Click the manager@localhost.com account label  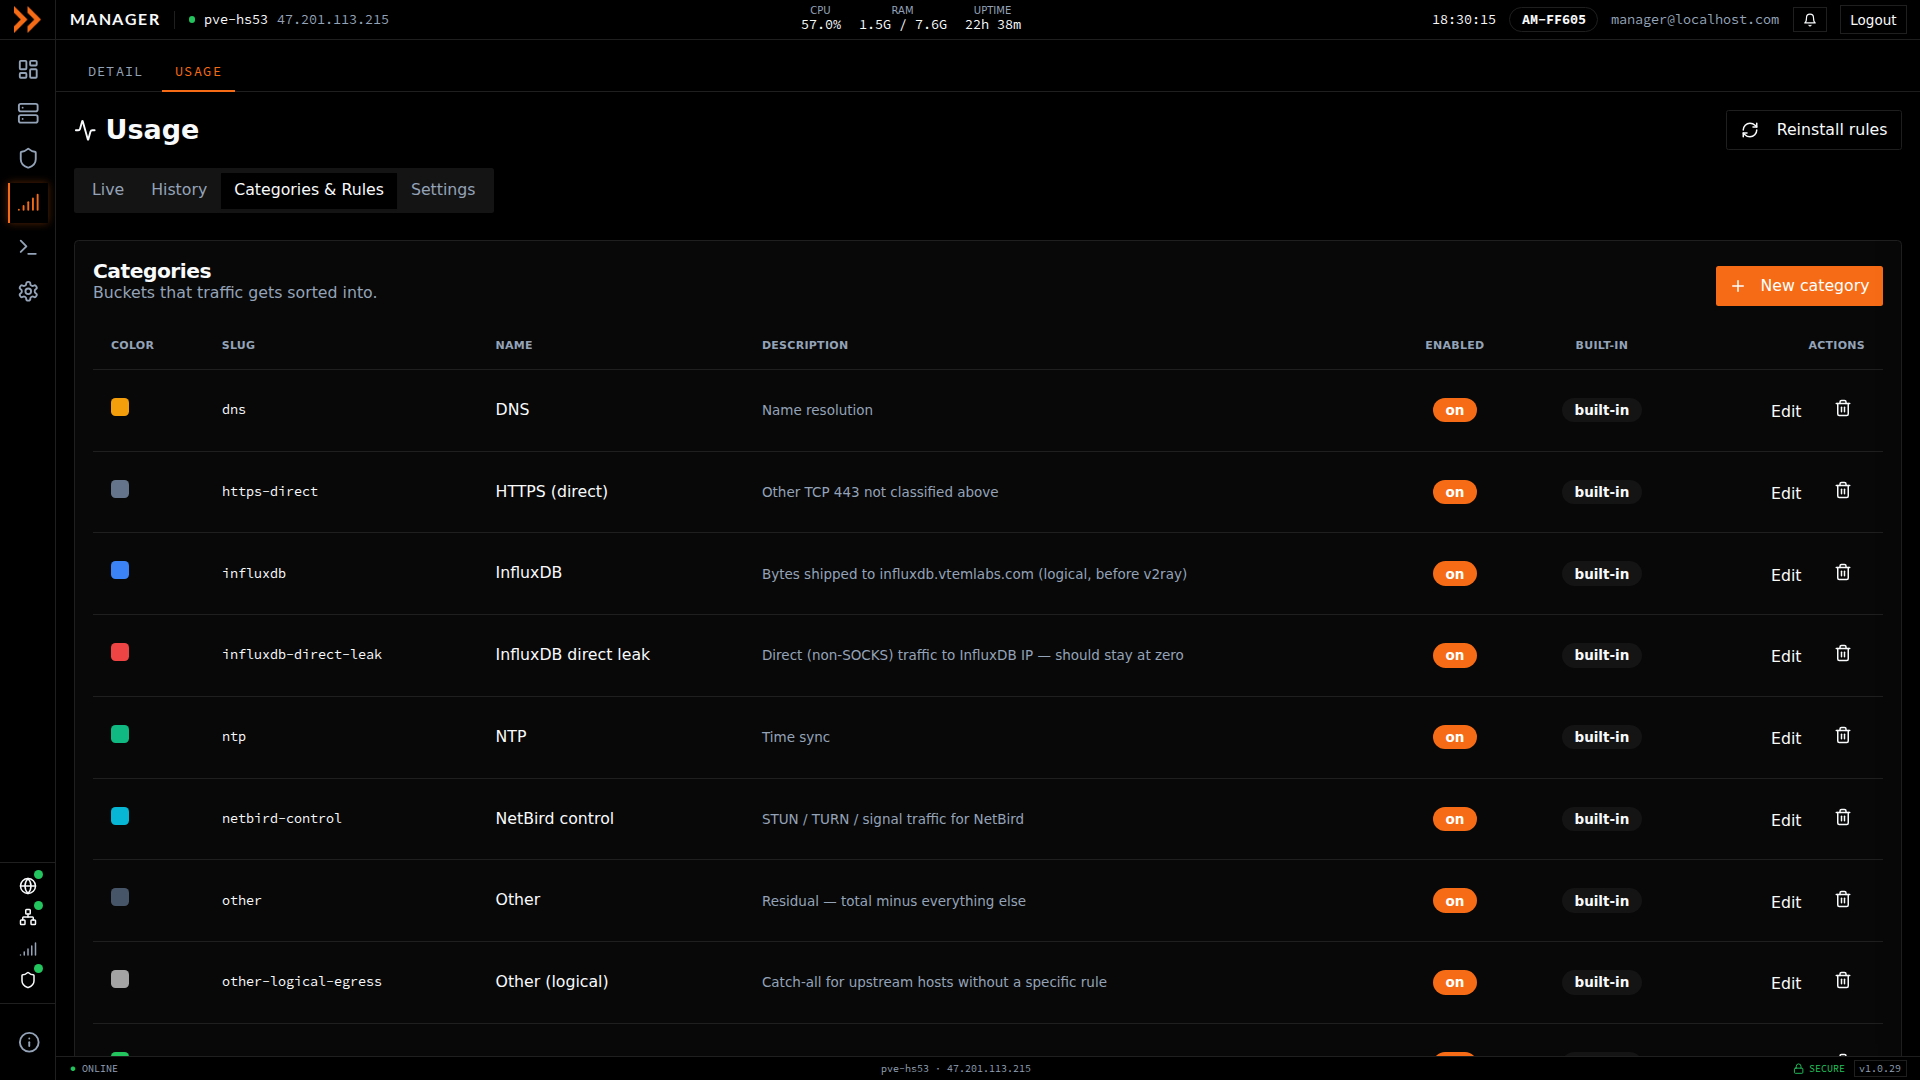(1695, 20)
